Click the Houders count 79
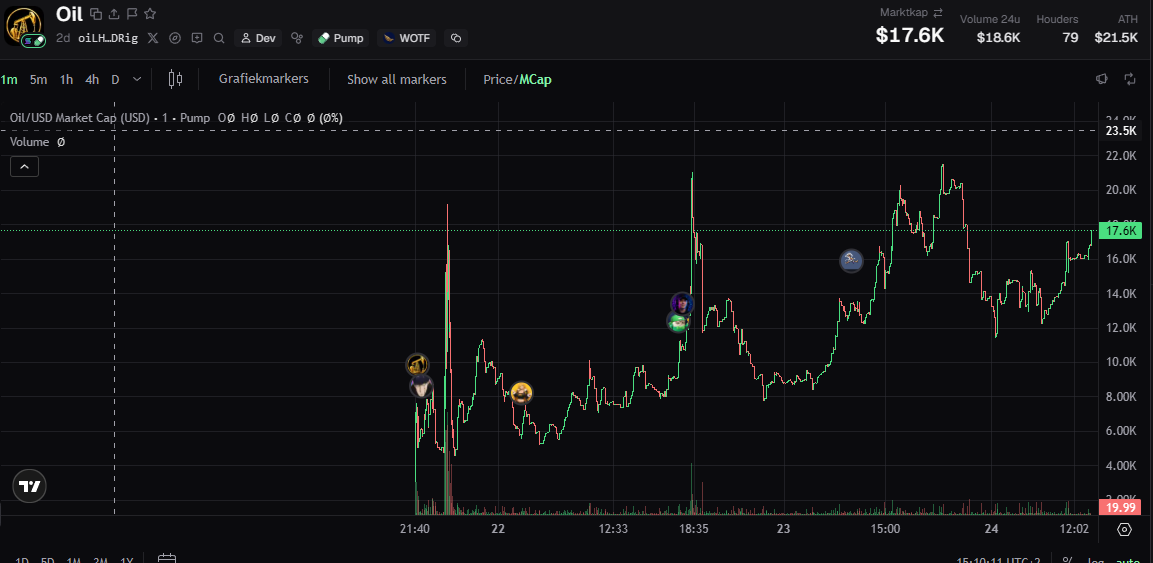The height and width of the screenshot is (563, 1153). [x=1071, y=37]
